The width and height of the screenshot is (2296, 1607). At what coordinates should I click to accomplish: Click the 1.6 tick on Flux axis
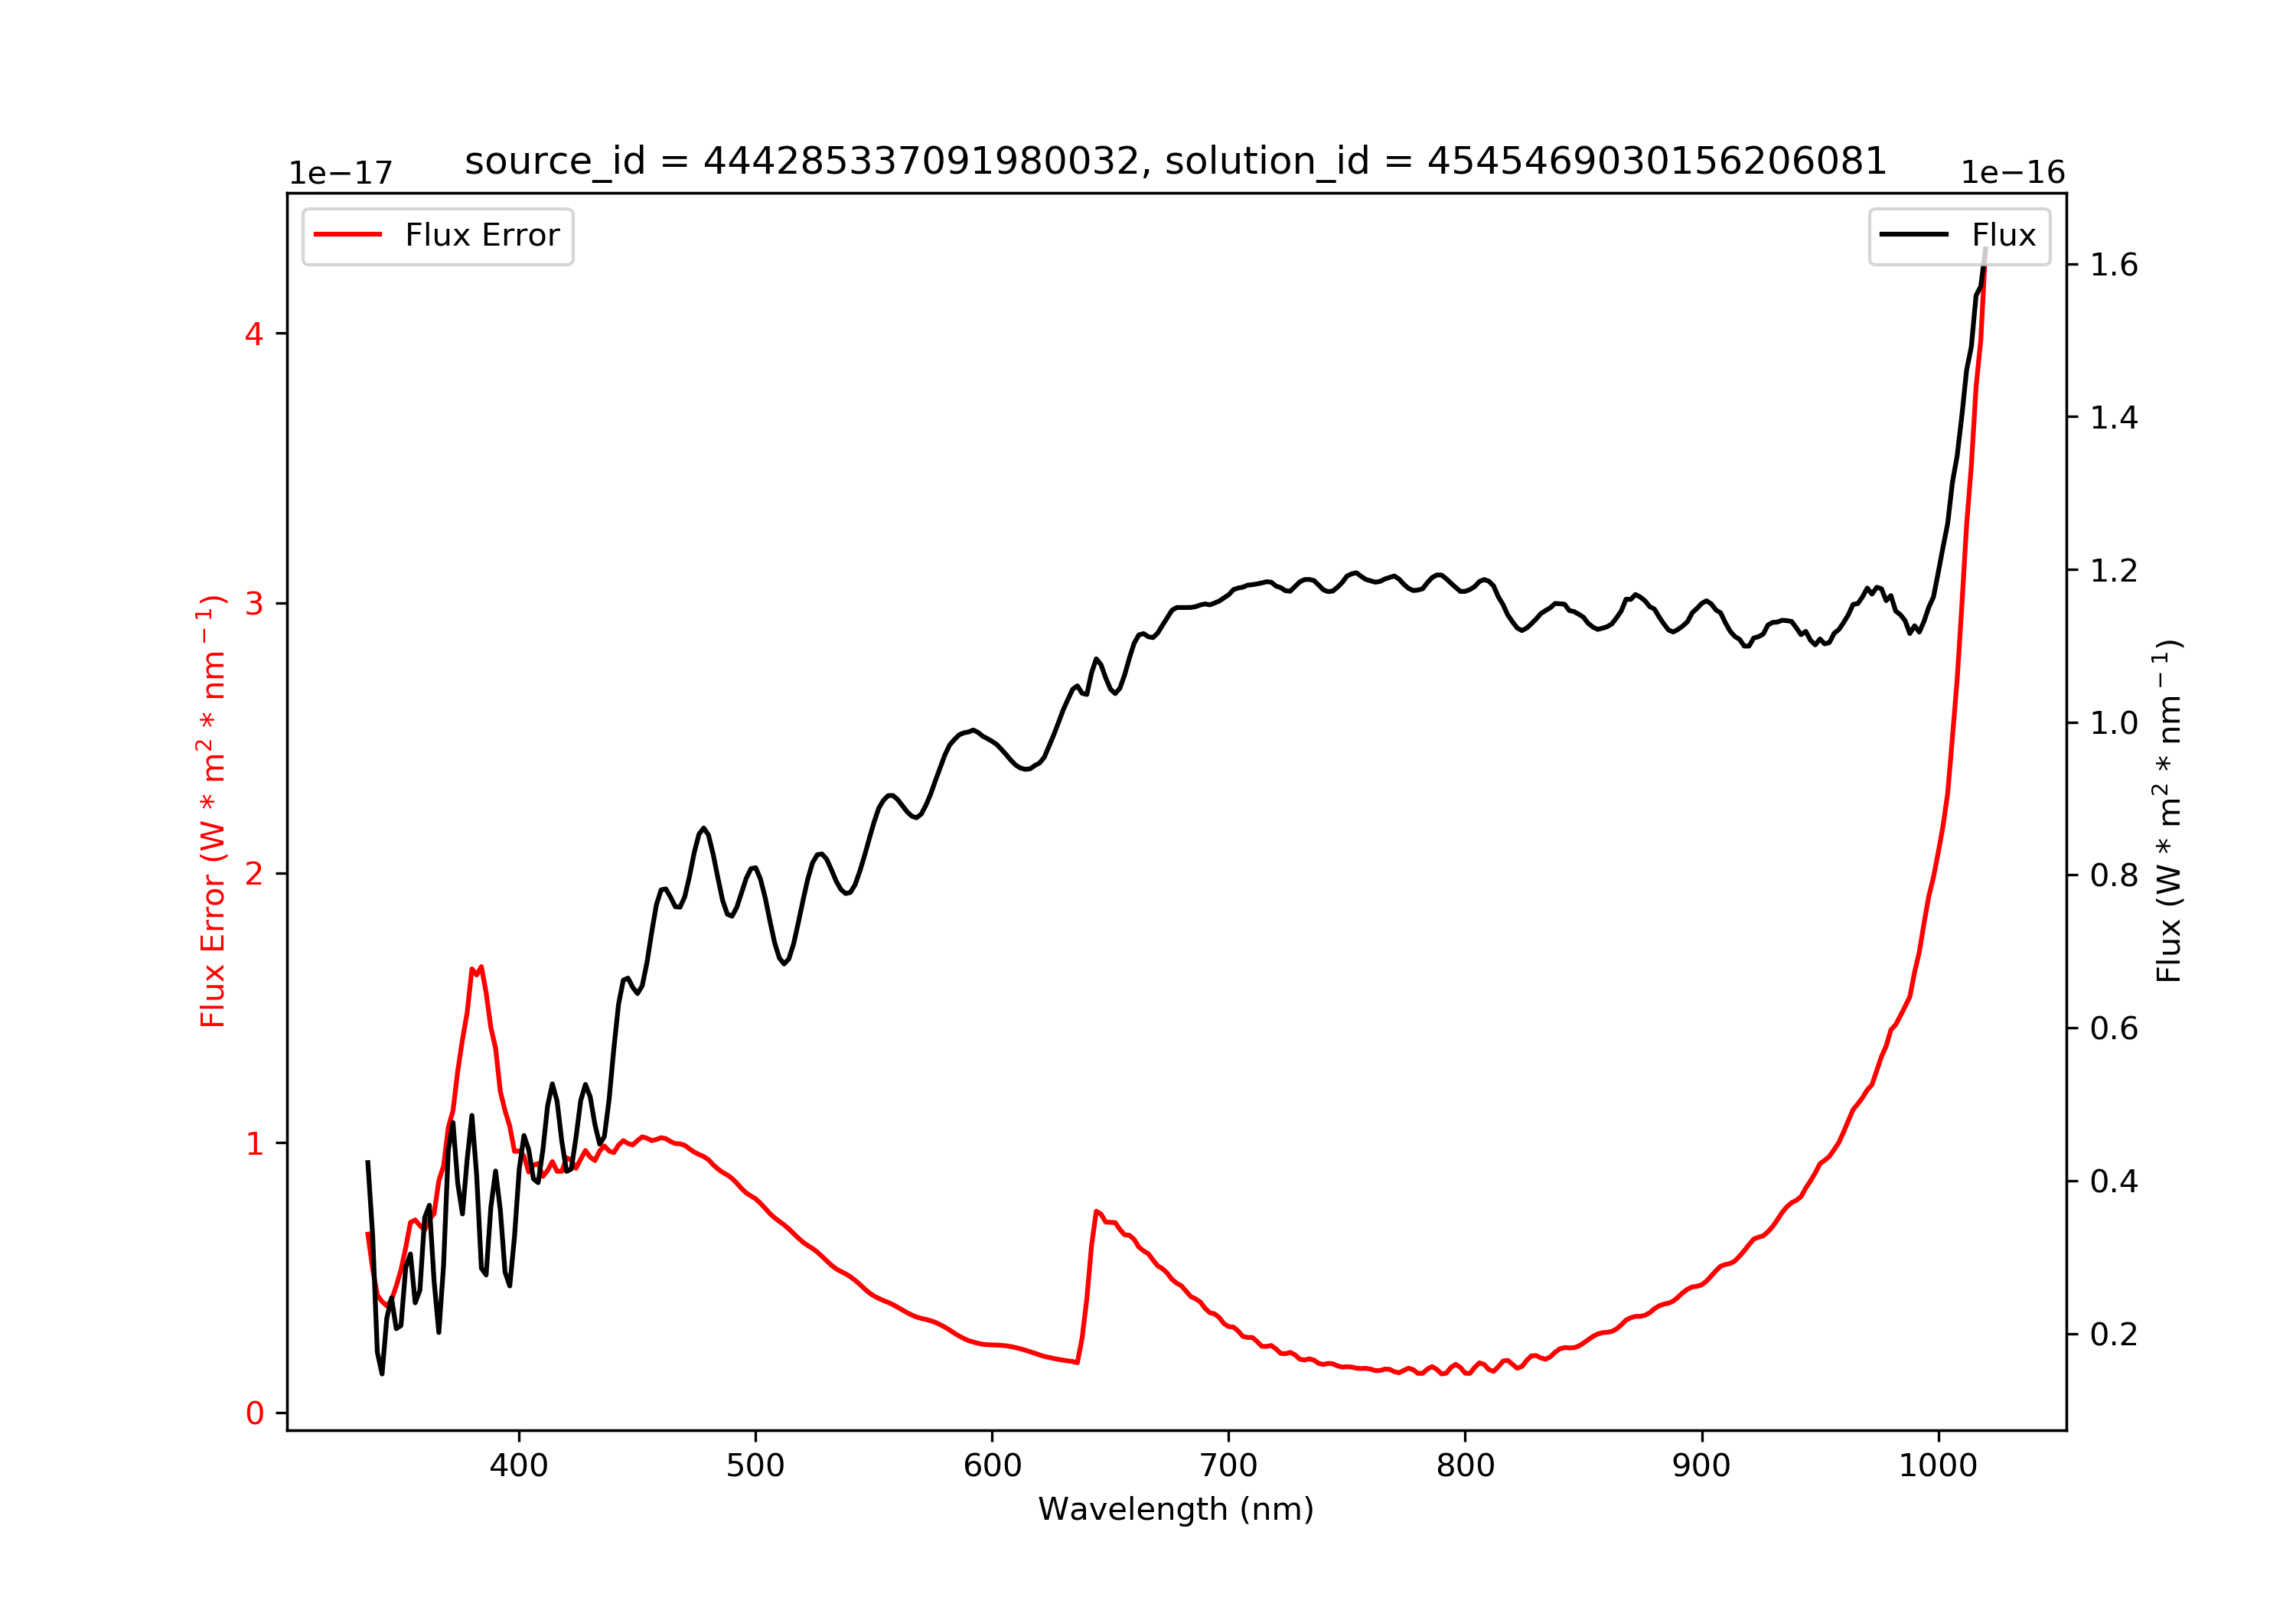pyautogui.click(x=2114, y=265)
